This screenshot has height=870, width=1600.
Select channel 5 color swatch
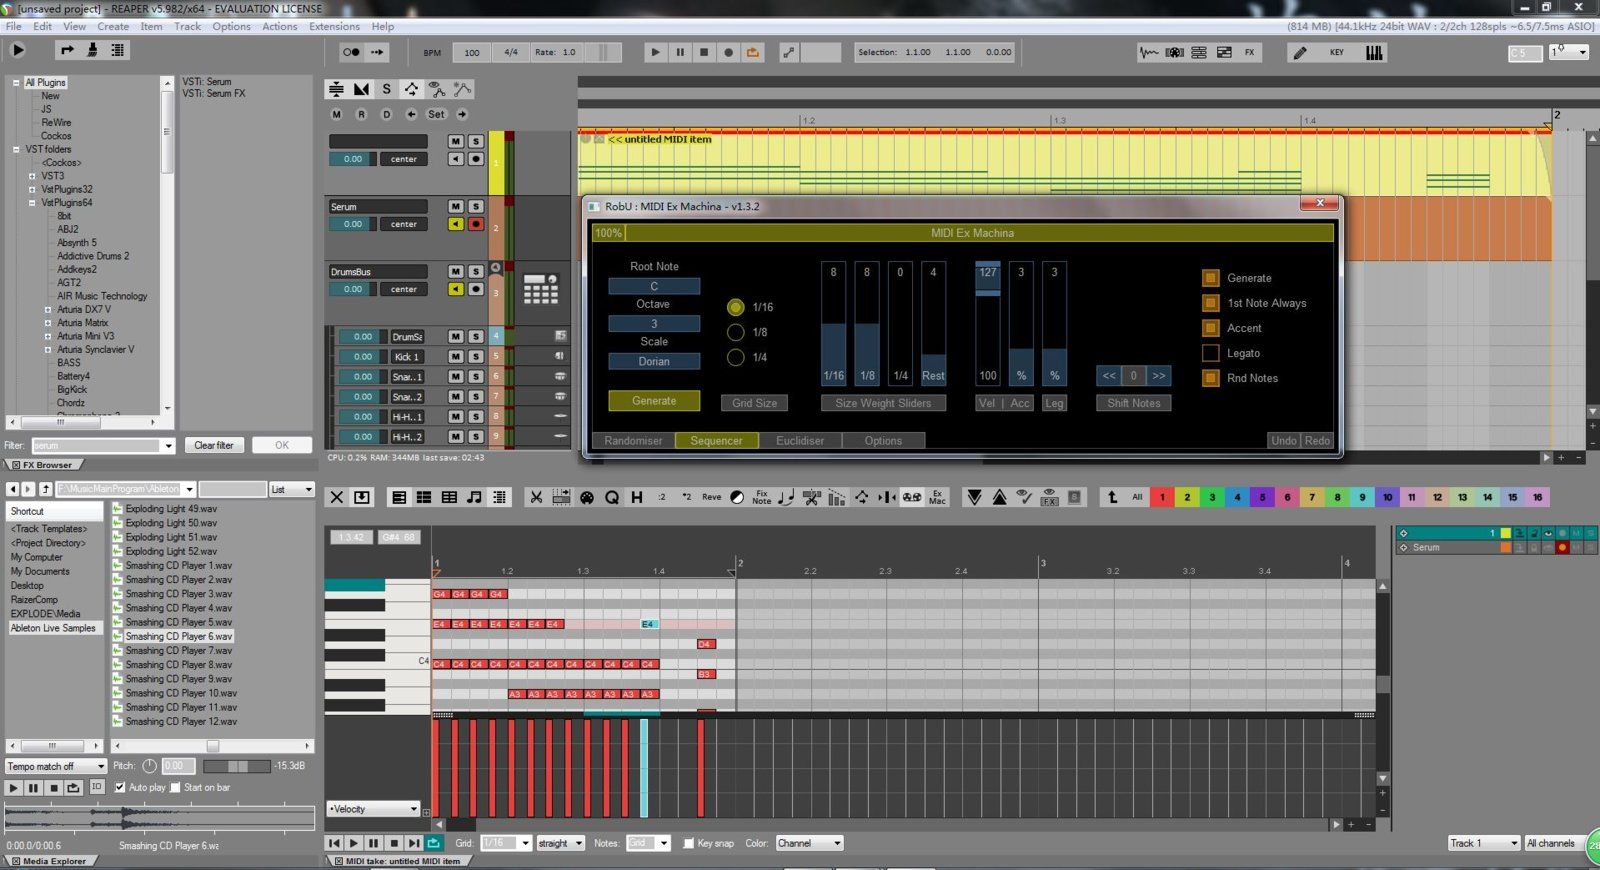click(x=1262, y=497)
